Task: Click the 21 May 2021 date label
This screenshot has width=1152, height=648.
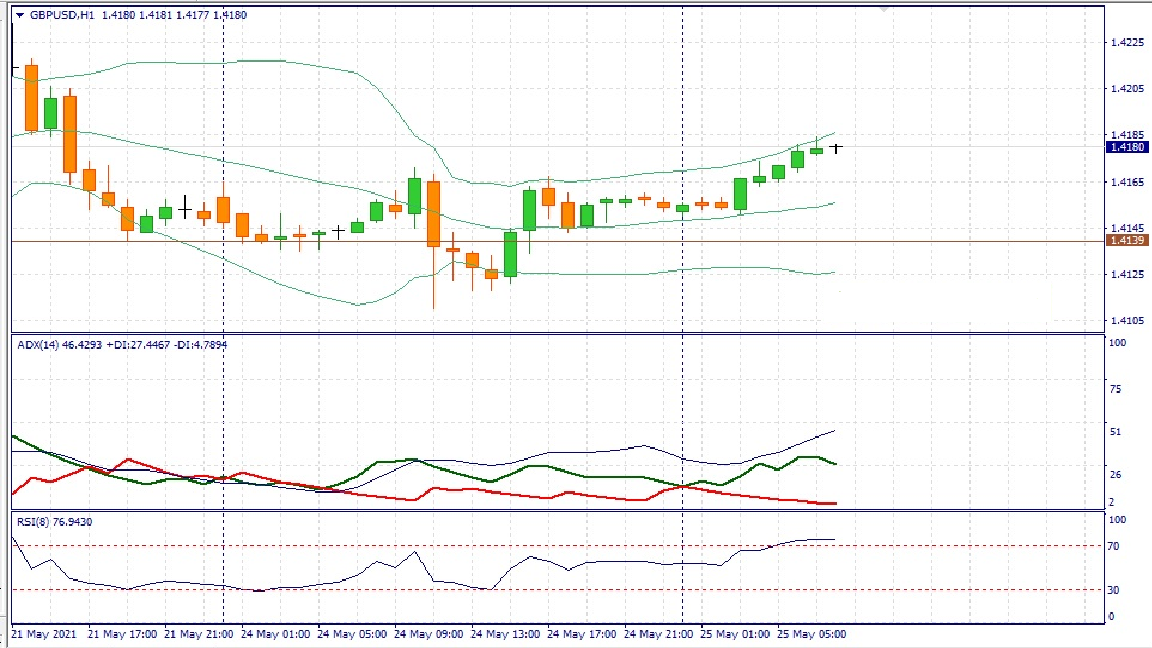Action: pyautogui.click(x=44, y=634)
